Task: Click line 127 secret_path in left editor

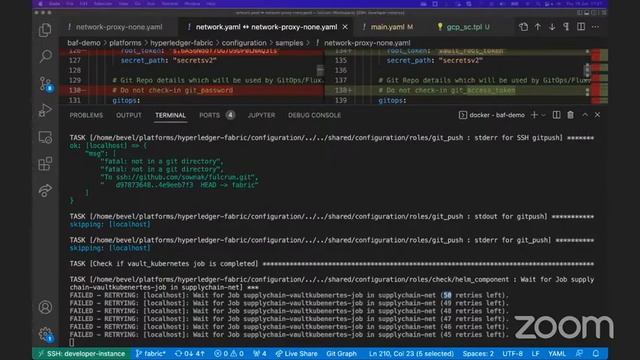Action: pyautogui.click(x=168, y=60)
